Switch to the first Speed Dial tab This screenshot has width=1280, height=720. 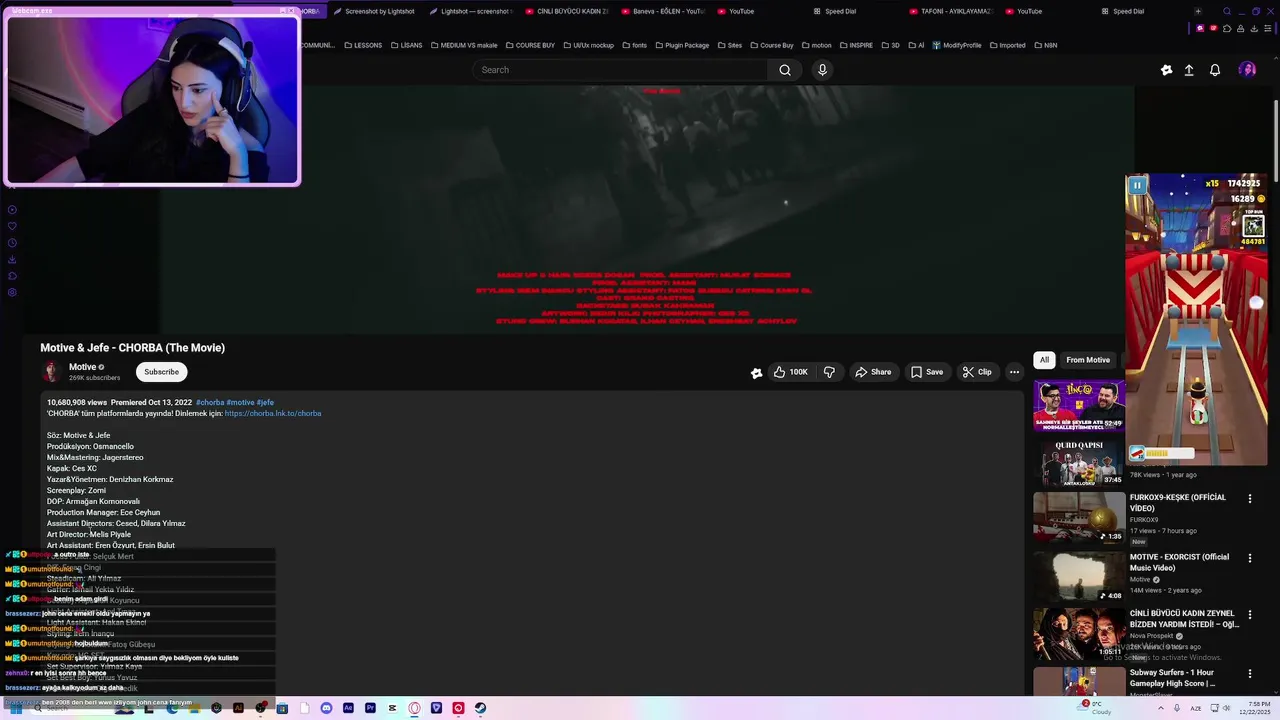point(834,11)
